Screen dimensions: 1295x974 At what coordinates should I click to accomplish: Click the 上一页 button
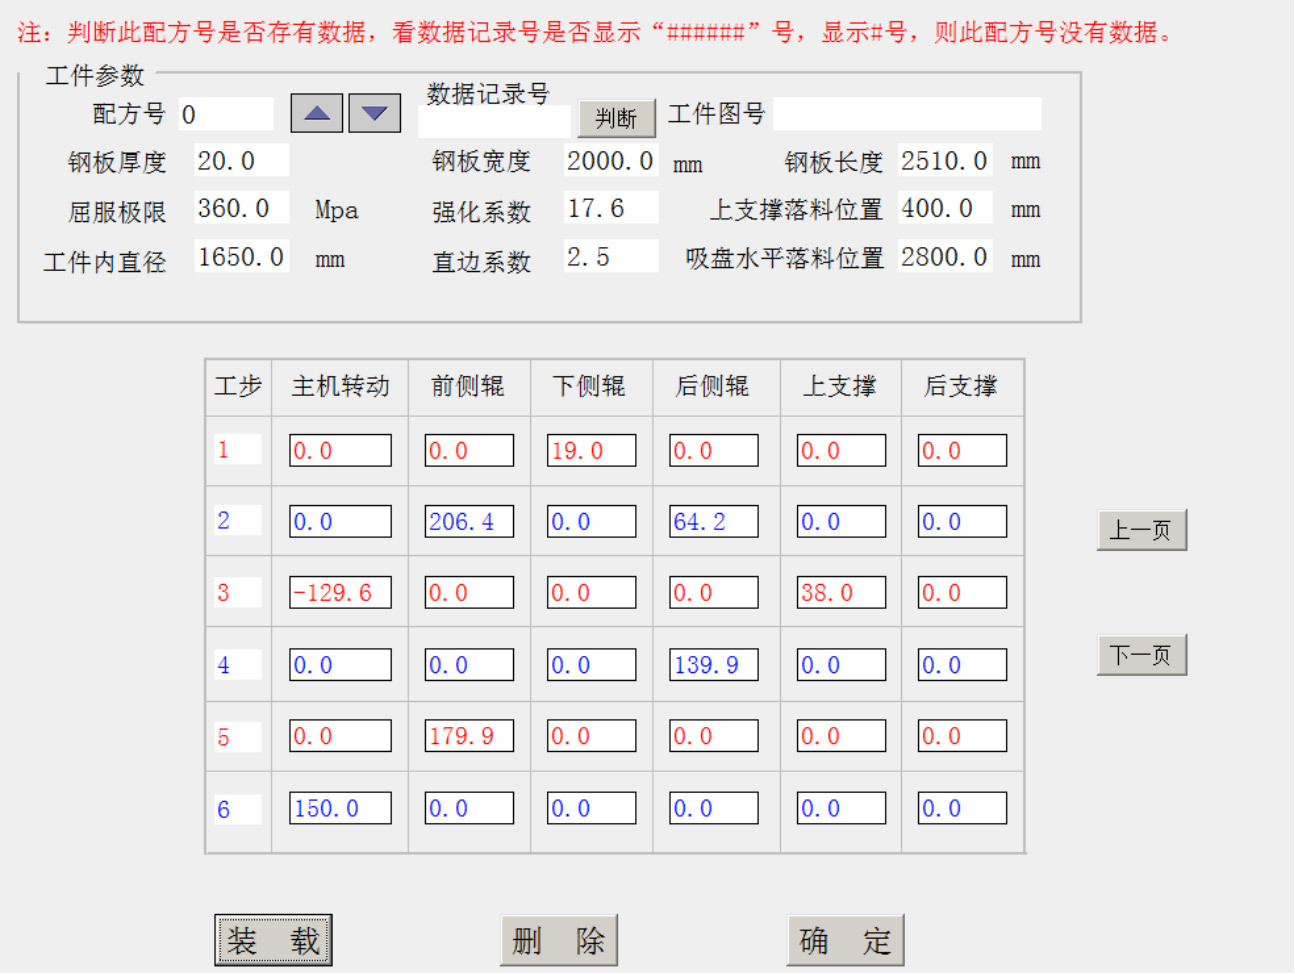[1141, 530]
